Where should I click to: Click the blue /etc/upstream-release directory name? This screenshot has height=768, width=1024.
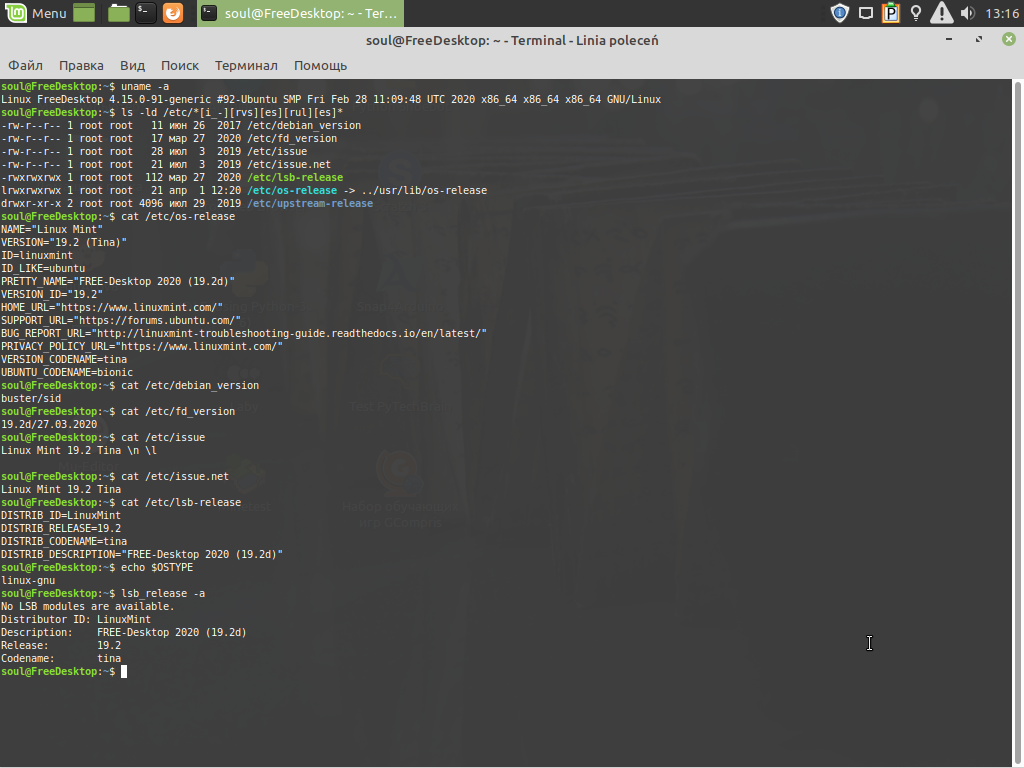310,204
